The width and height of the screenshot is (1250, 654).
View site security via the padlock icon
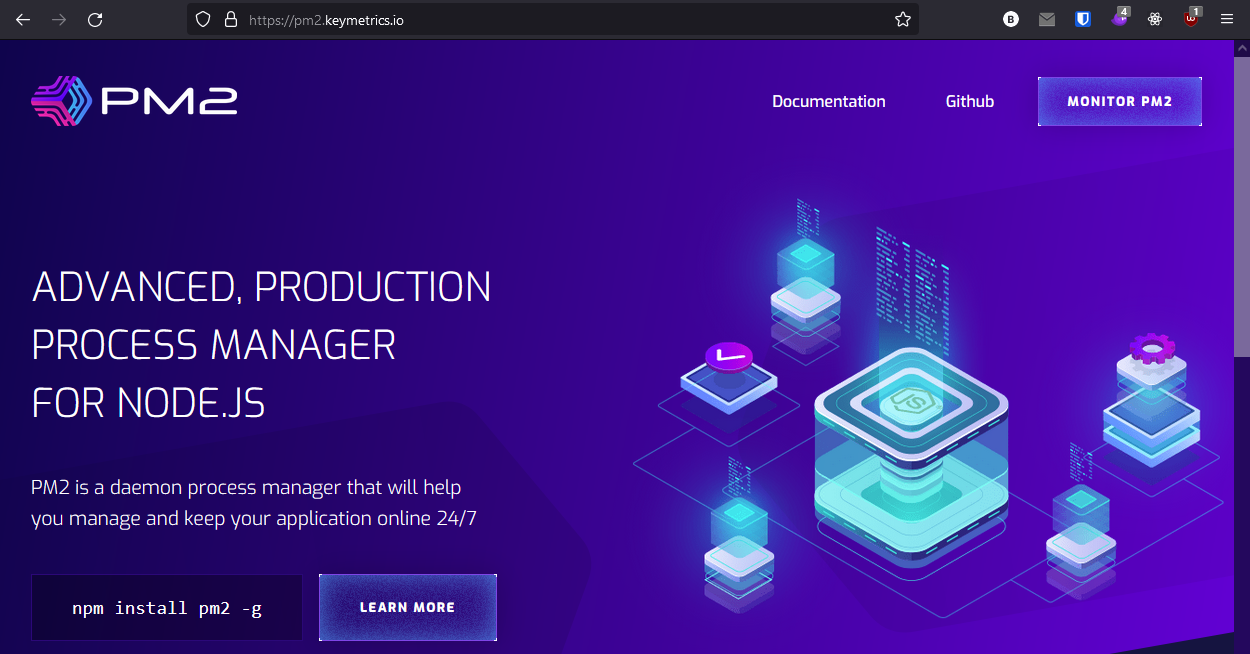(231, 19)
